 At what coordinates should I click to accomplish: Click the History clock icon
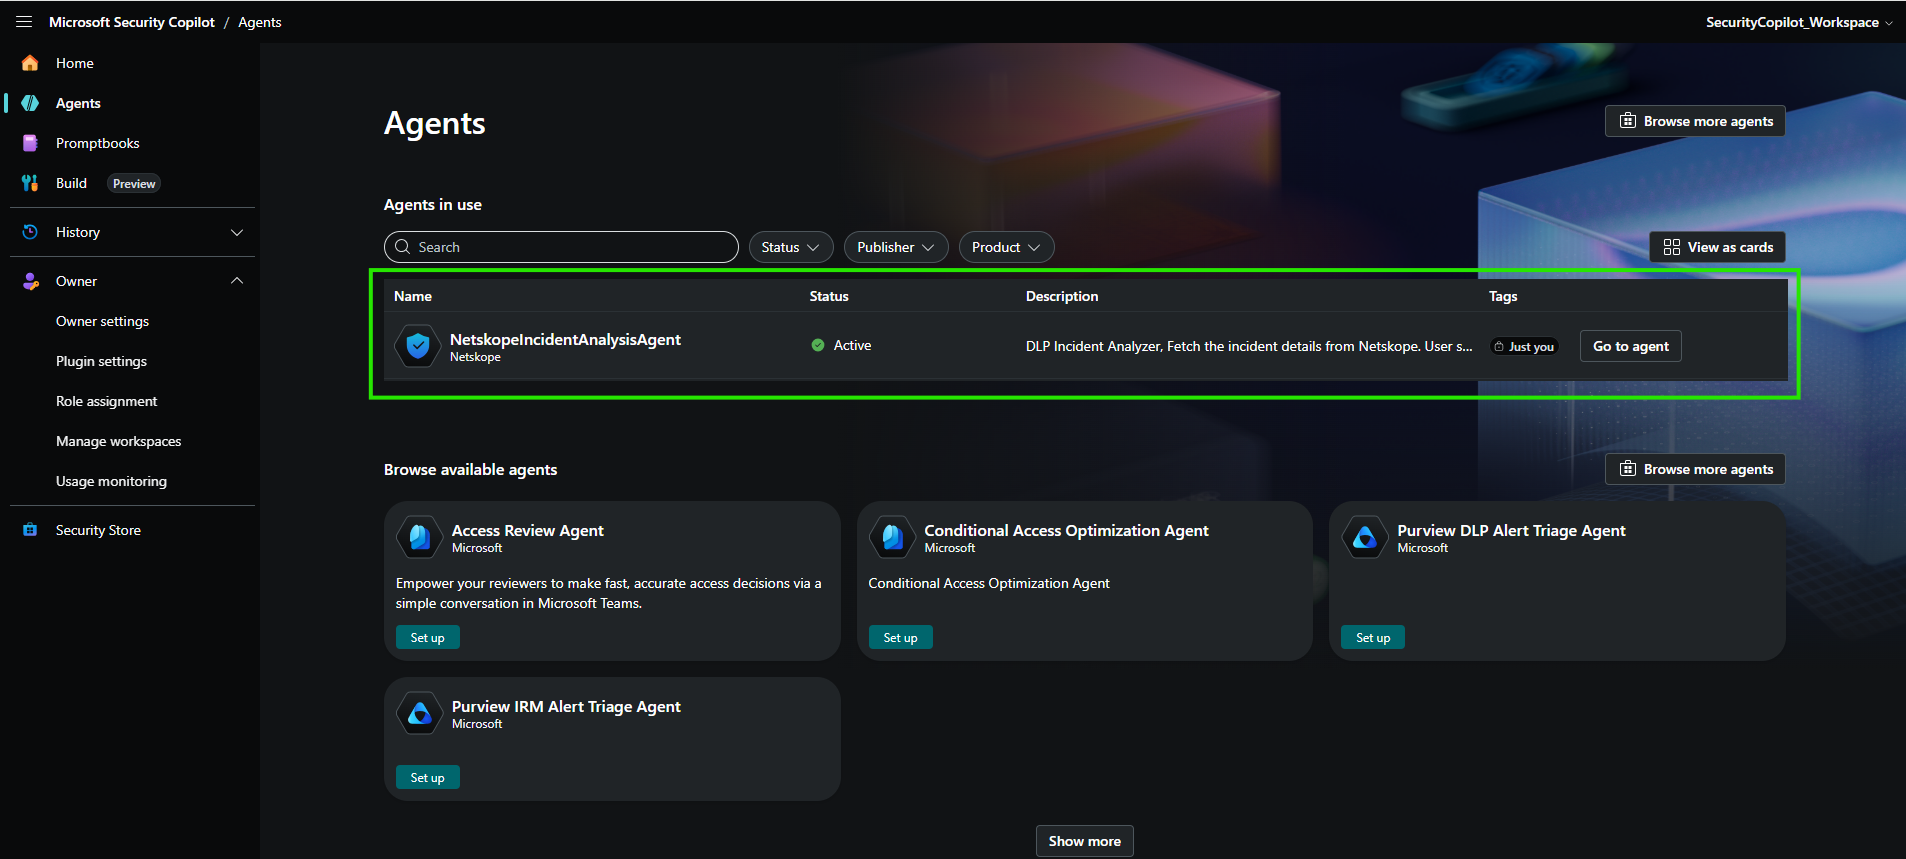pyautogui.click(x=30, y=232)
